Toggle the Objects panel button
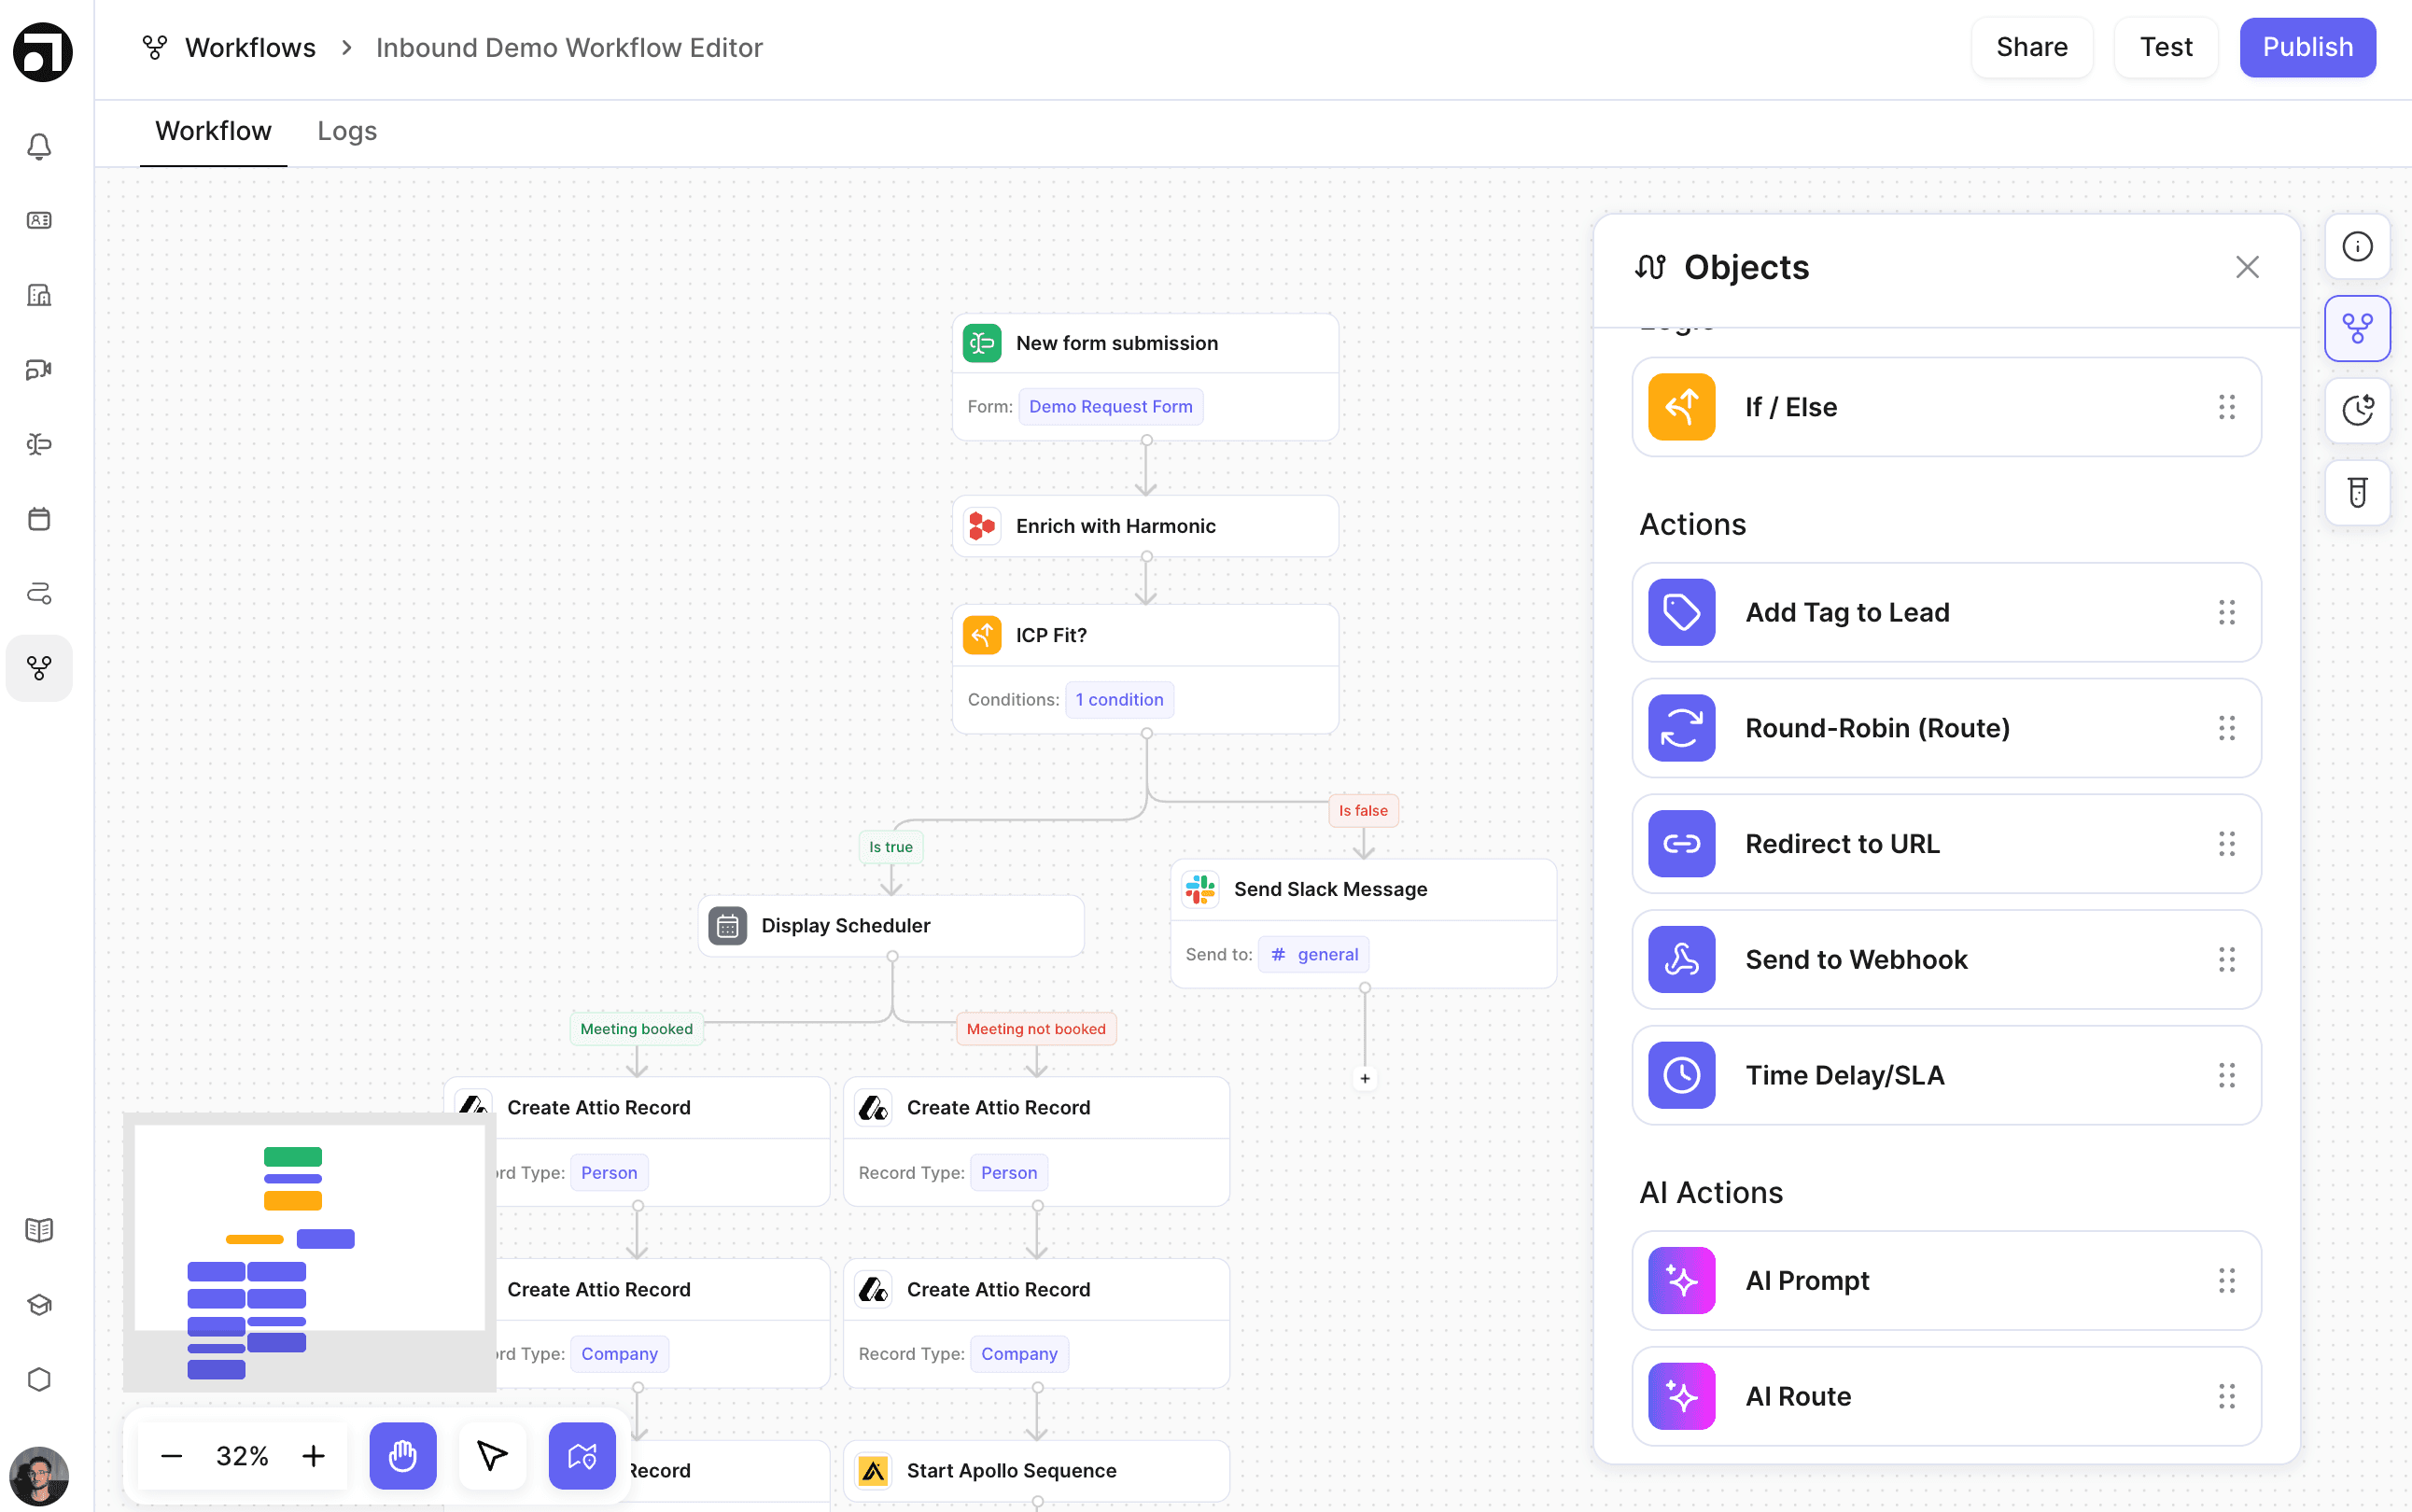Viewport: 2412px width, 1512px height. click(x=2356, y=328)
